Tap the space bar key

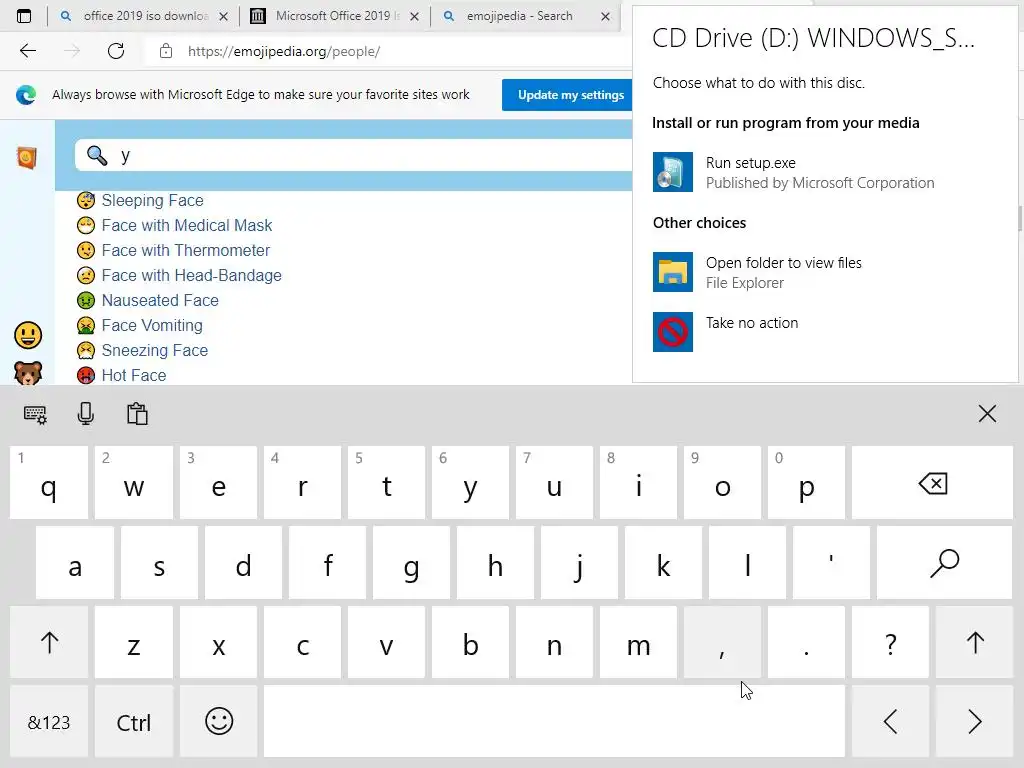tap(554, 722)
